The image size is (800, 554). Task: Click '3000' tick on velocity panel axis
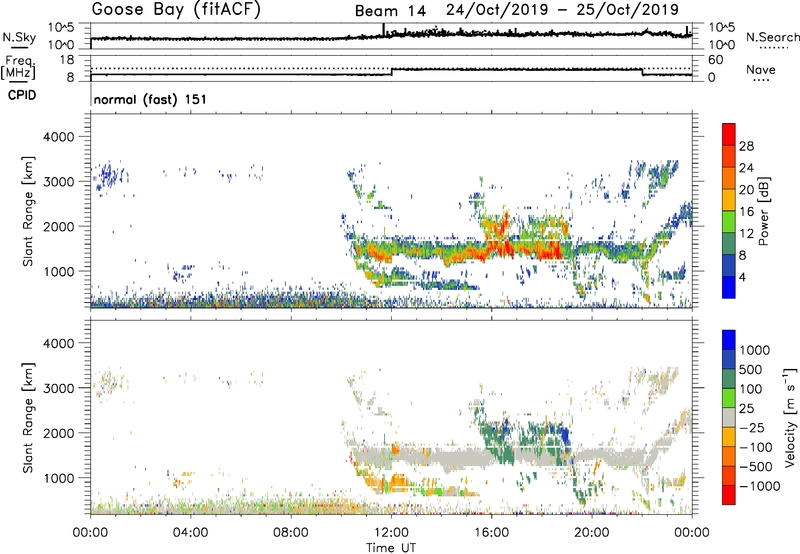[58, 388]
